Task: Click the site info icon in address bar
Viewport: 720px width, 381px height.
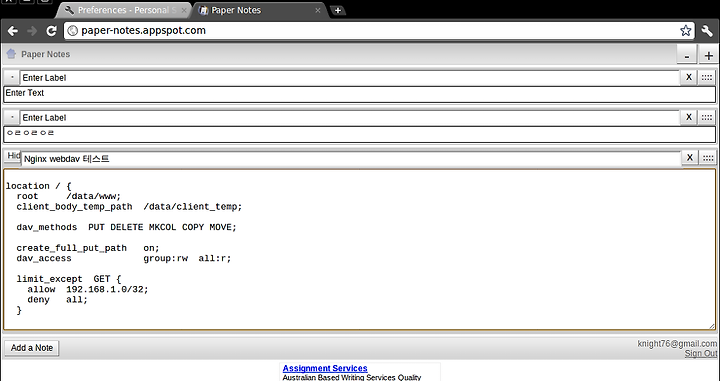Action: [x=72, y=31]
